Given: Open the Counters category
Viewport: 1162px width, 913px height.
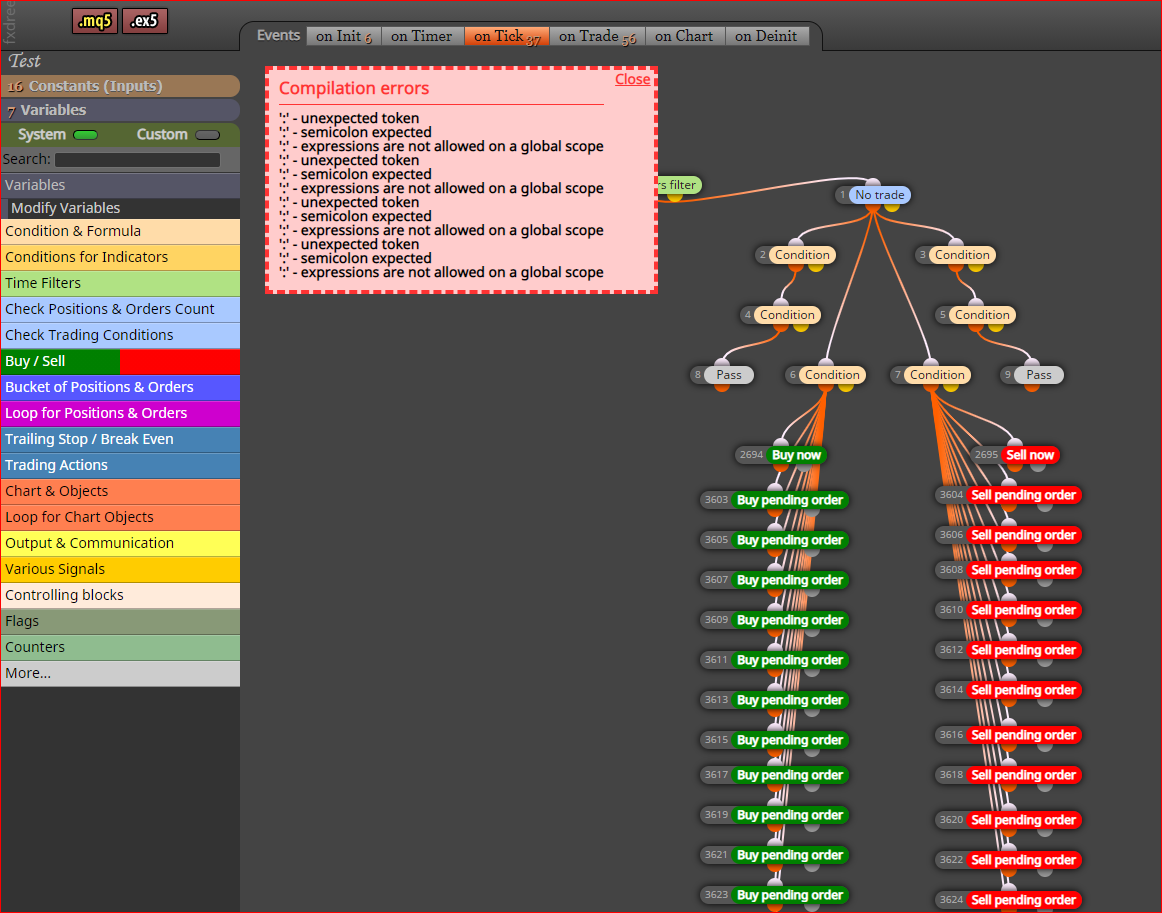Looking at the screenshot, I should click(120, 647).
